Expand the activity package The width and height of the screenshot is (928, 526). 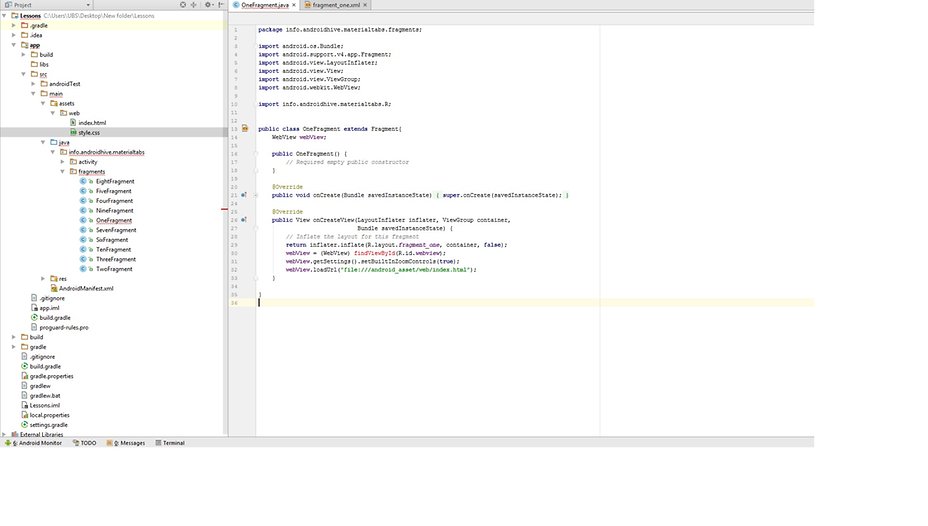tap(63, 162)
